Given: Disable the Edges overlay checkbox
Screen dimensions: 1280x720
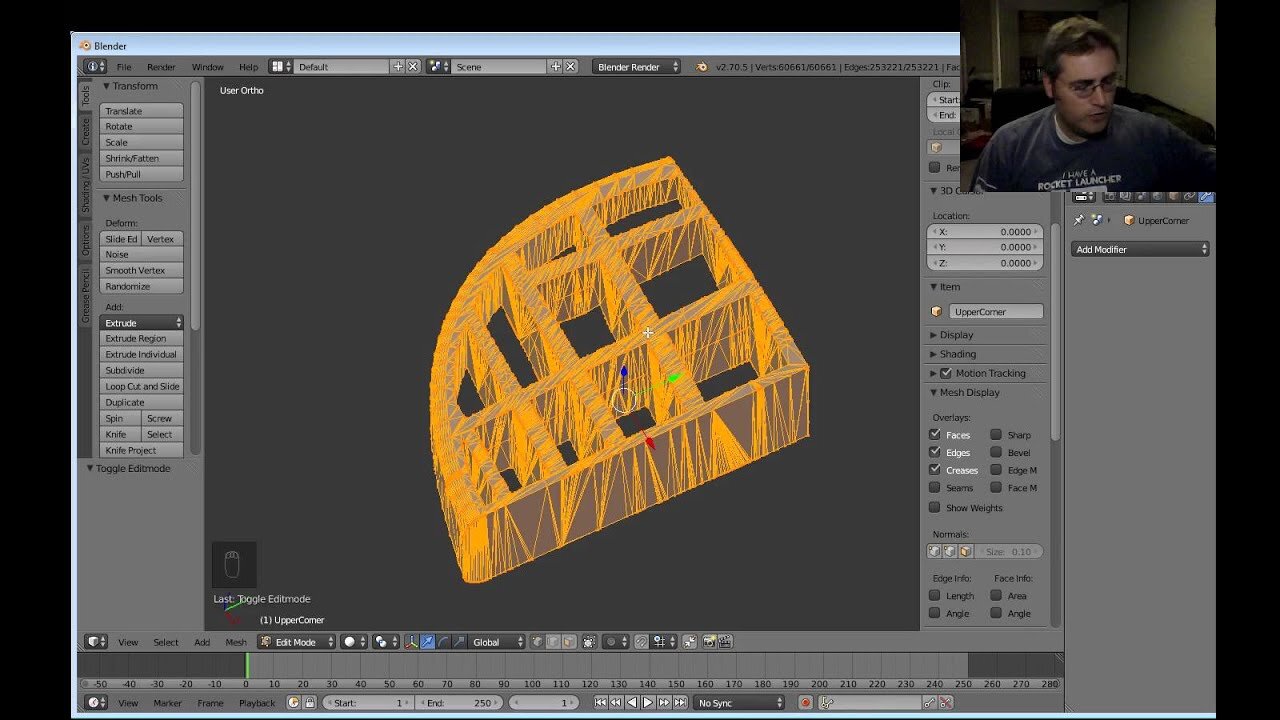Looking at the screenshot, I should pyautogui.click(x=935, y=452).
